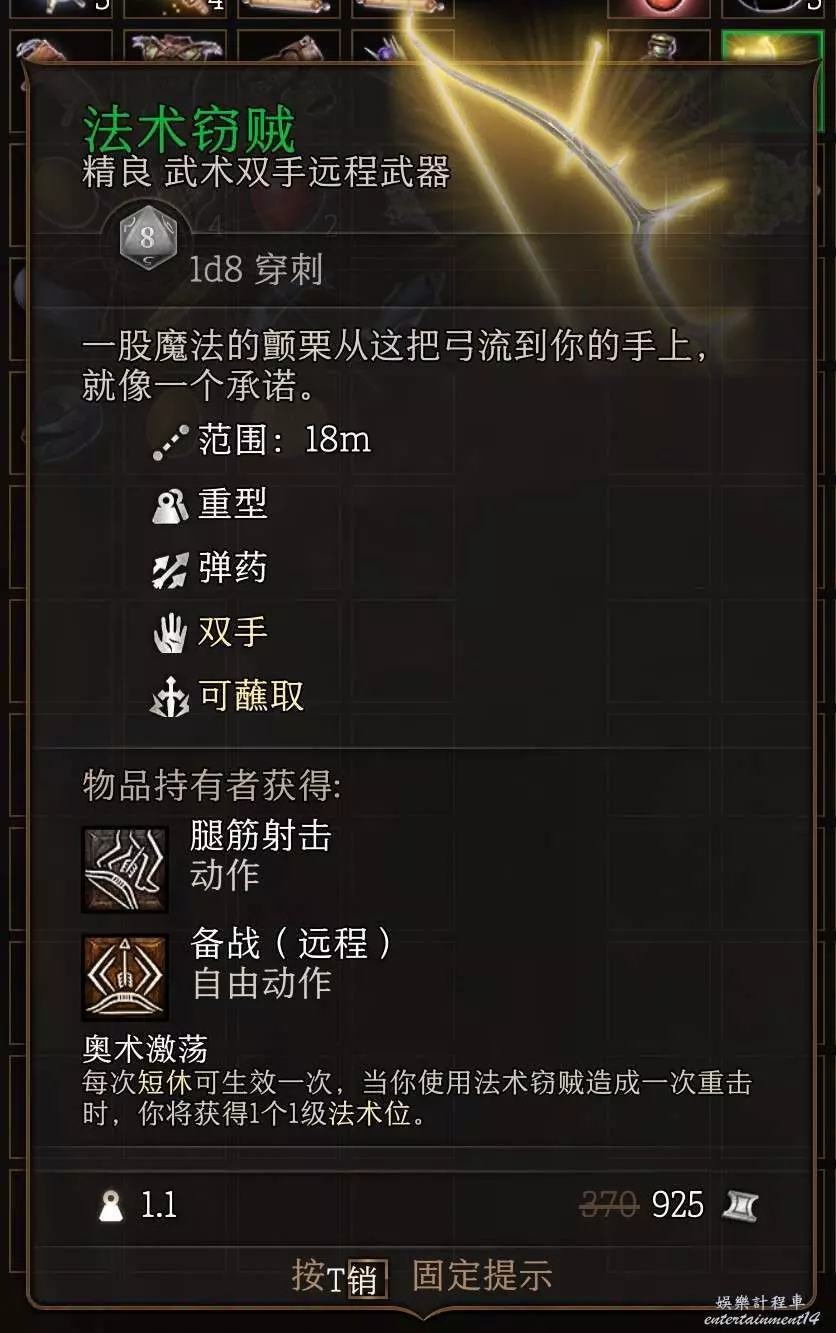This screenshot has height=1333, width=836.
Task: Click the d8 damage die icon
Action: (x=147, y=240)
